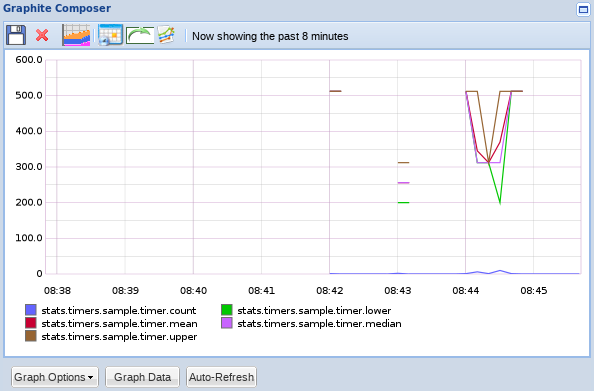Open the graph list stacked chart icon

76,35
